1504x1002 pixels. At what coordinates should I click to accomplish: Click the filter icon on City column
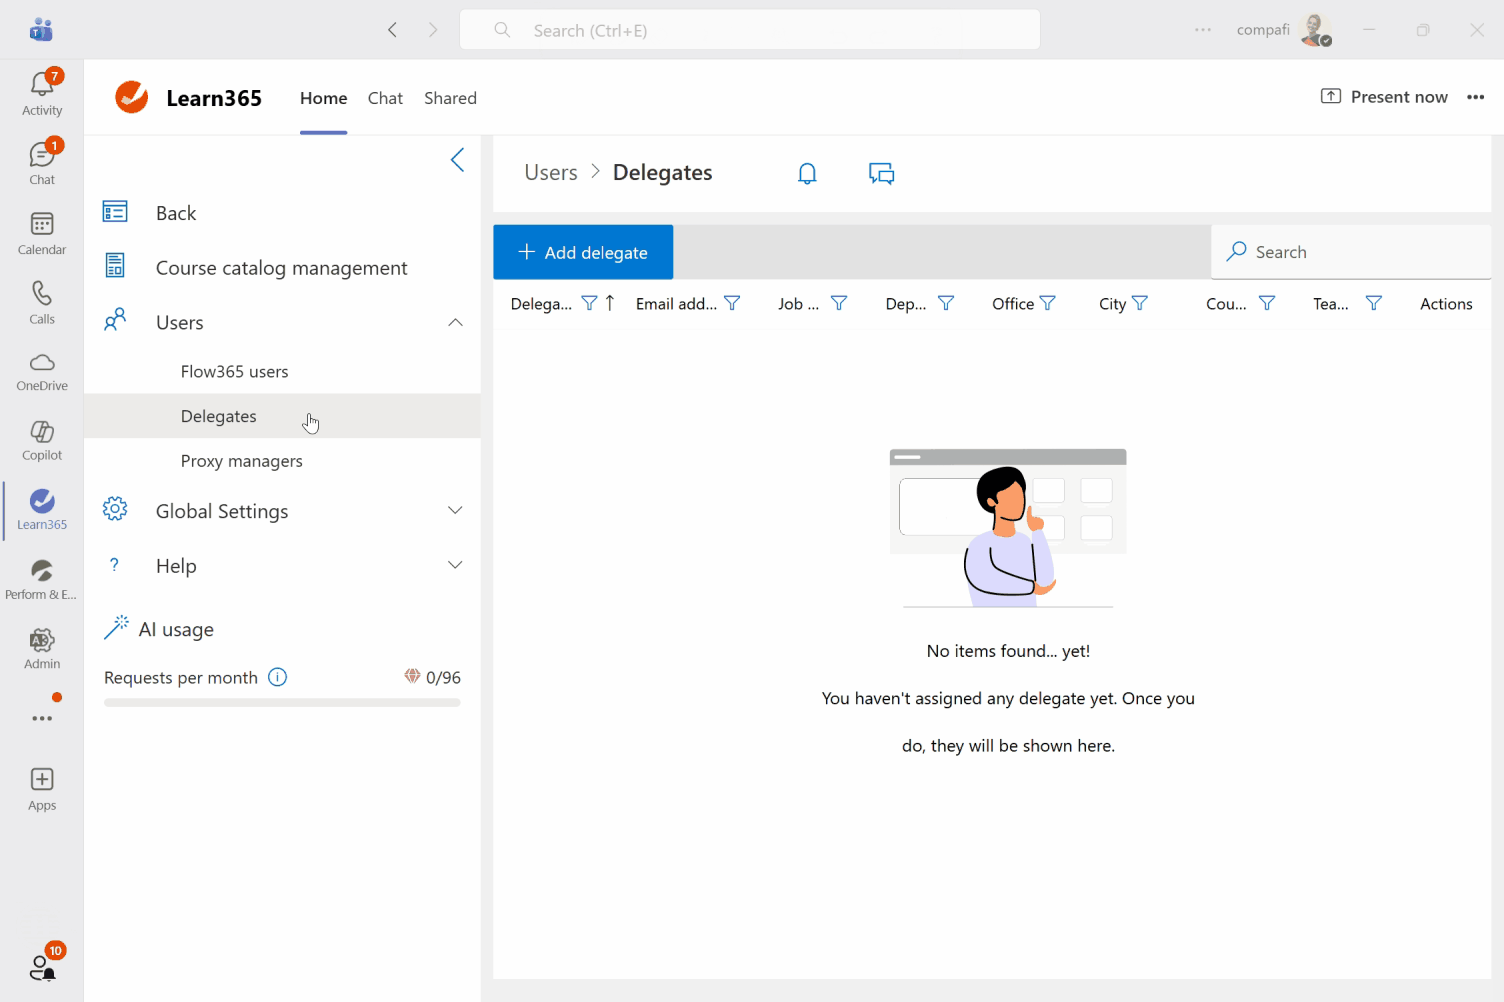(1139, 304)
